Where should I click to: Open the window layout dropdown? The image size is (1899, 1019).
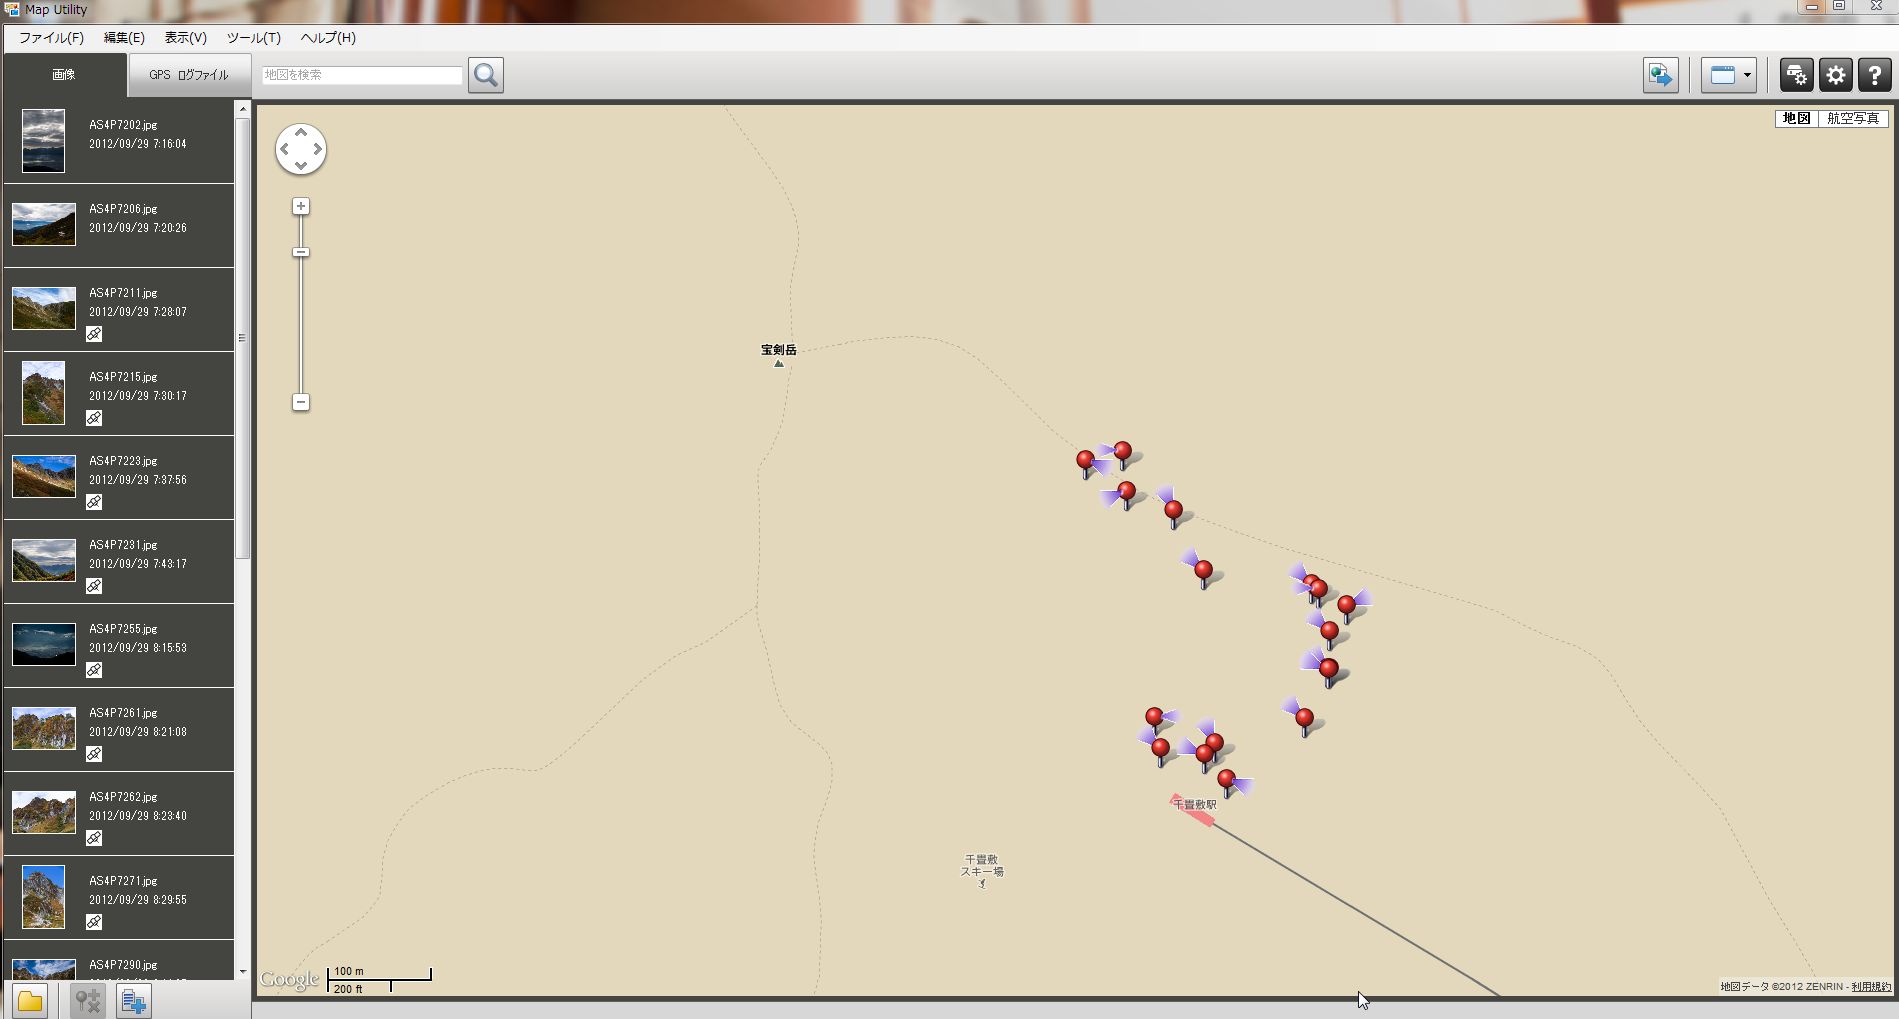[x=1729, y=75]
